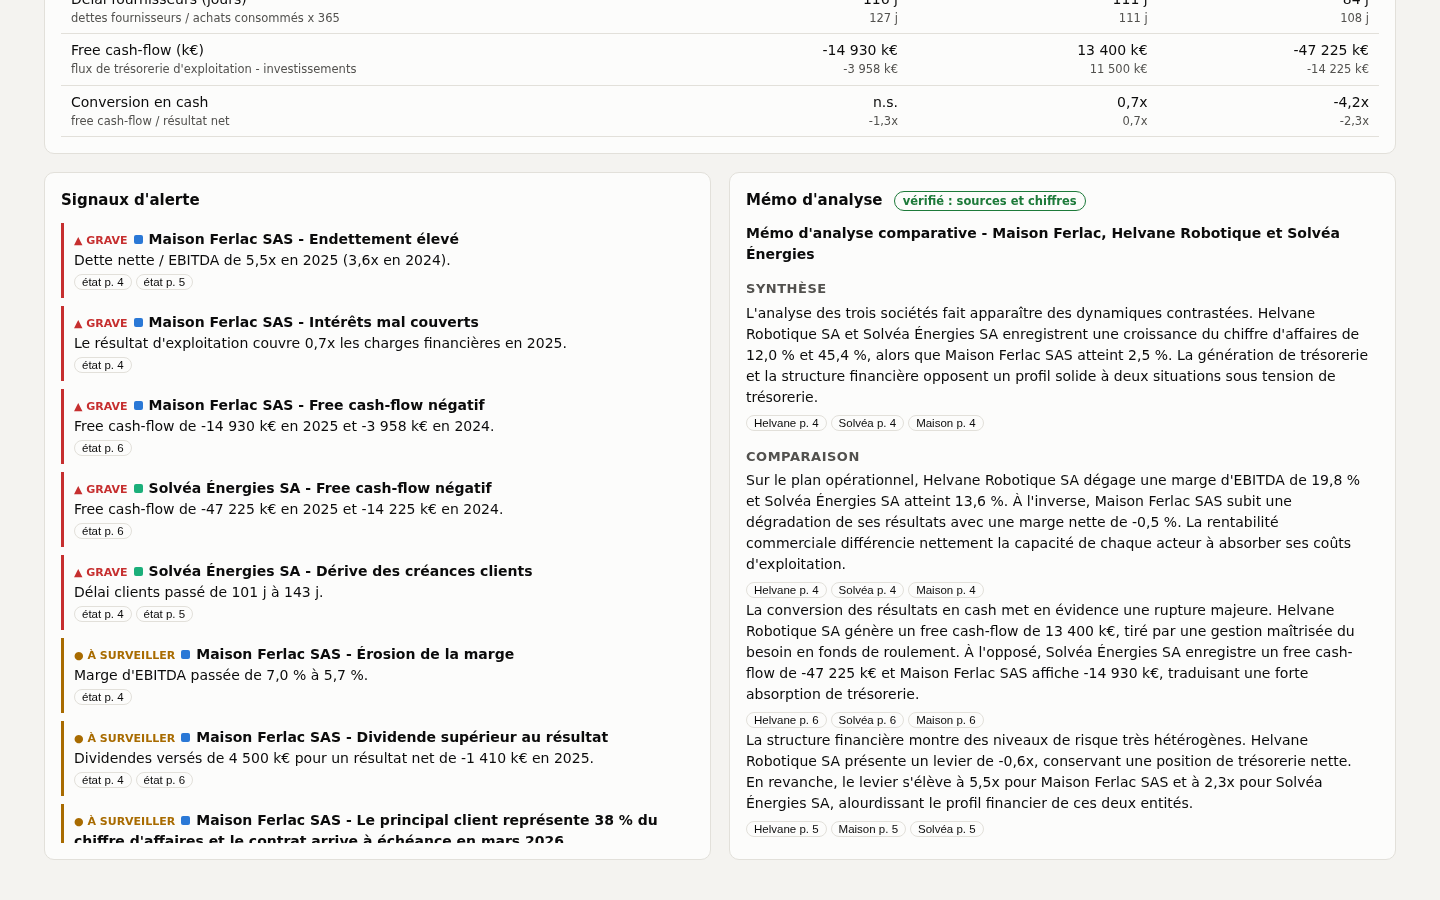1440x900 pixels.
Task: Open 'état p. 4' source under Endettement élevé
Action: pos(103,282)
